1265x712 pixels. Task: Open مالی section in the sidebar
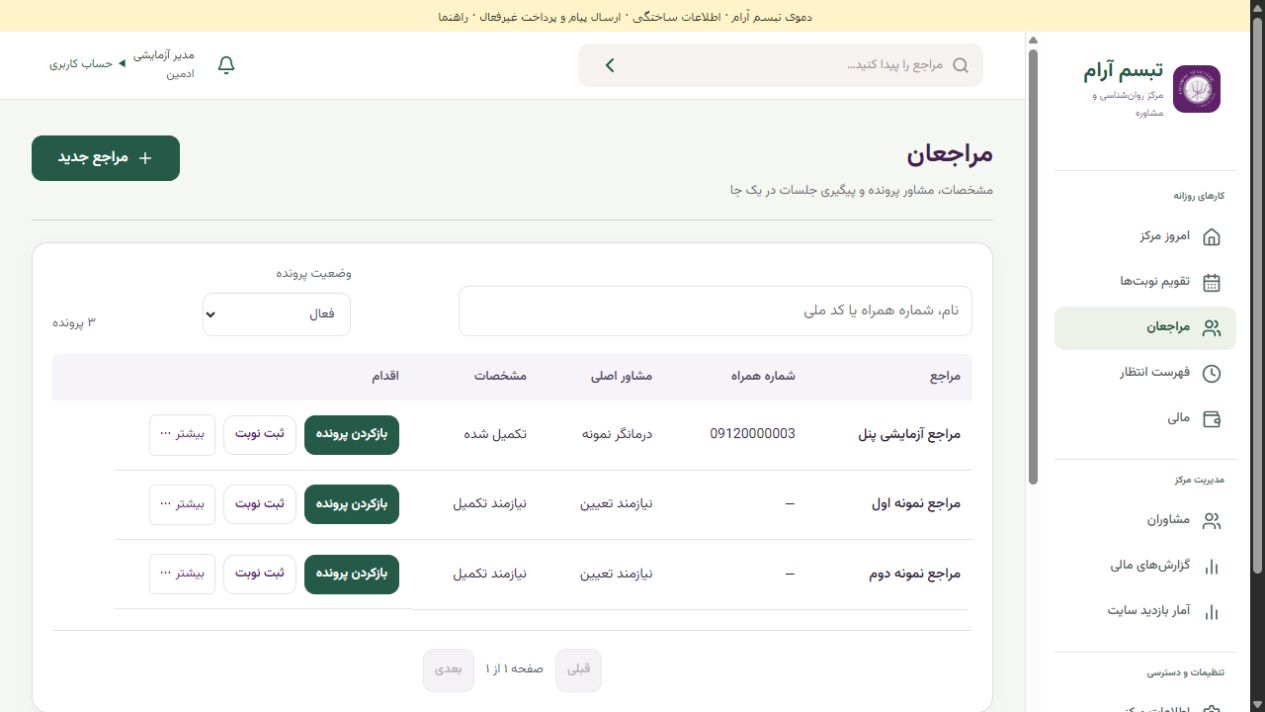(x=1145, y=419)
